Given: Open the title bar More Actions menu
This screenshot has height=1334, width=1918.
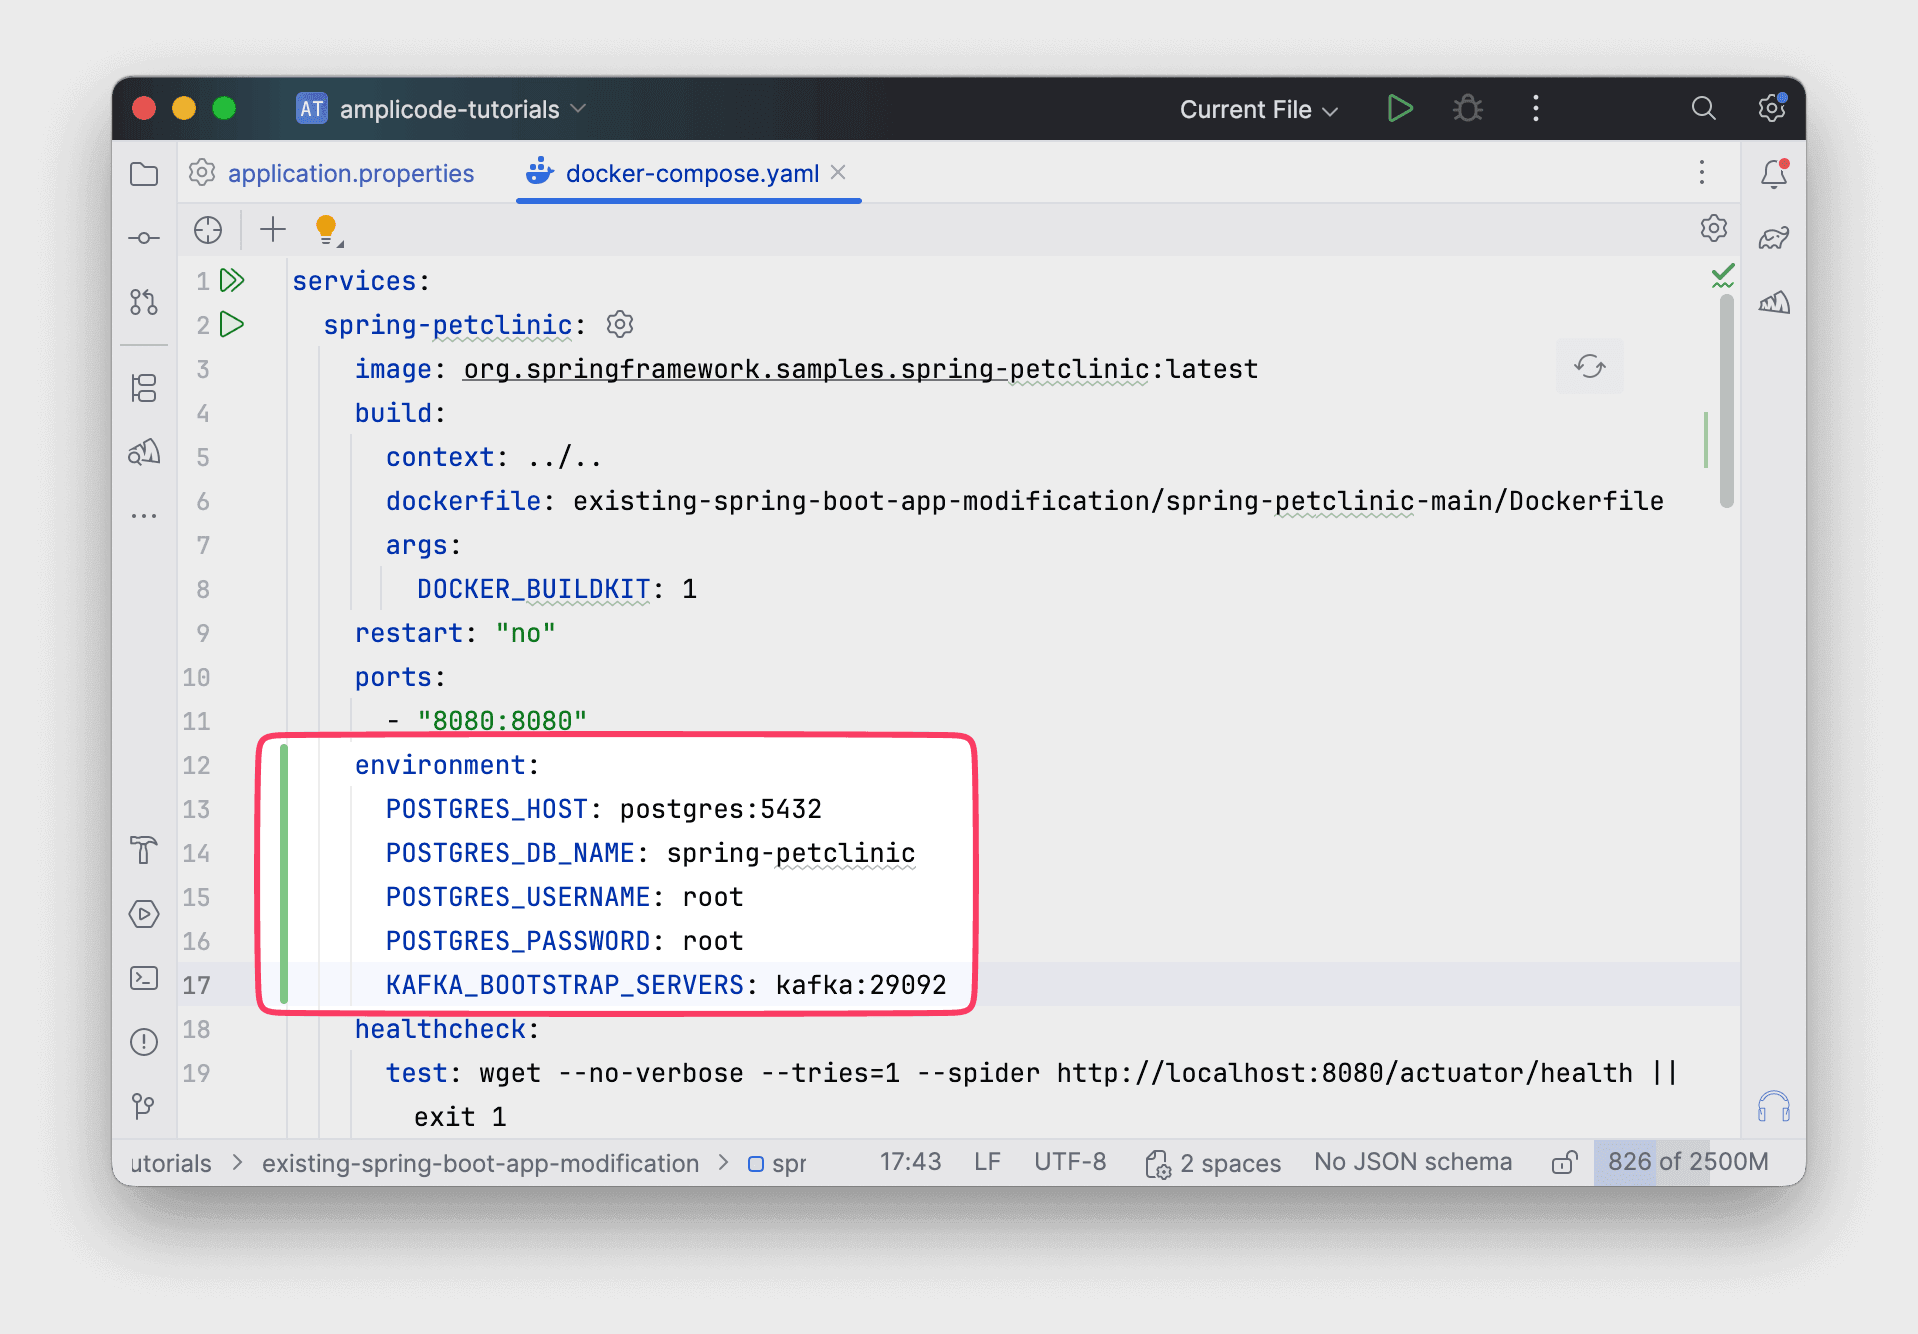Looking at the screenshot, I should pyautogui.click(x=1536, y=108).
